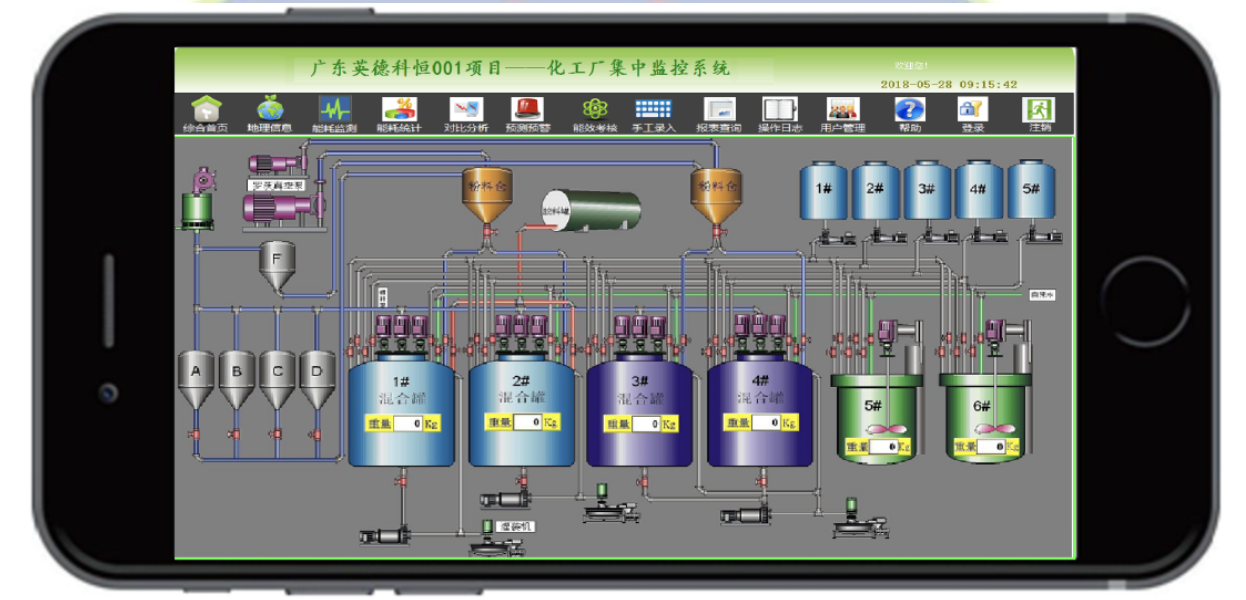1246x600 pixels.
Task: Click the 注销 logout icon
Action: (1039, 109)
